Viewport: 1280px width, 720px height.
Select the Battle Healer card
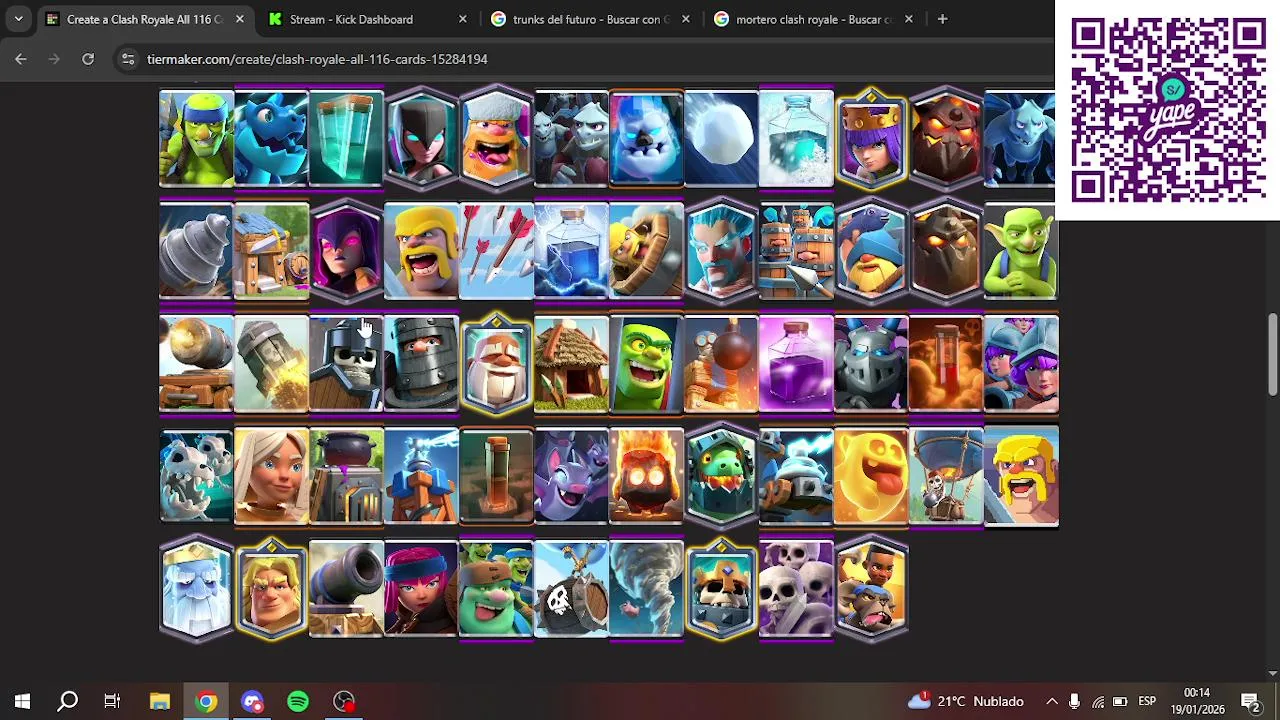(x=271, y=477)
